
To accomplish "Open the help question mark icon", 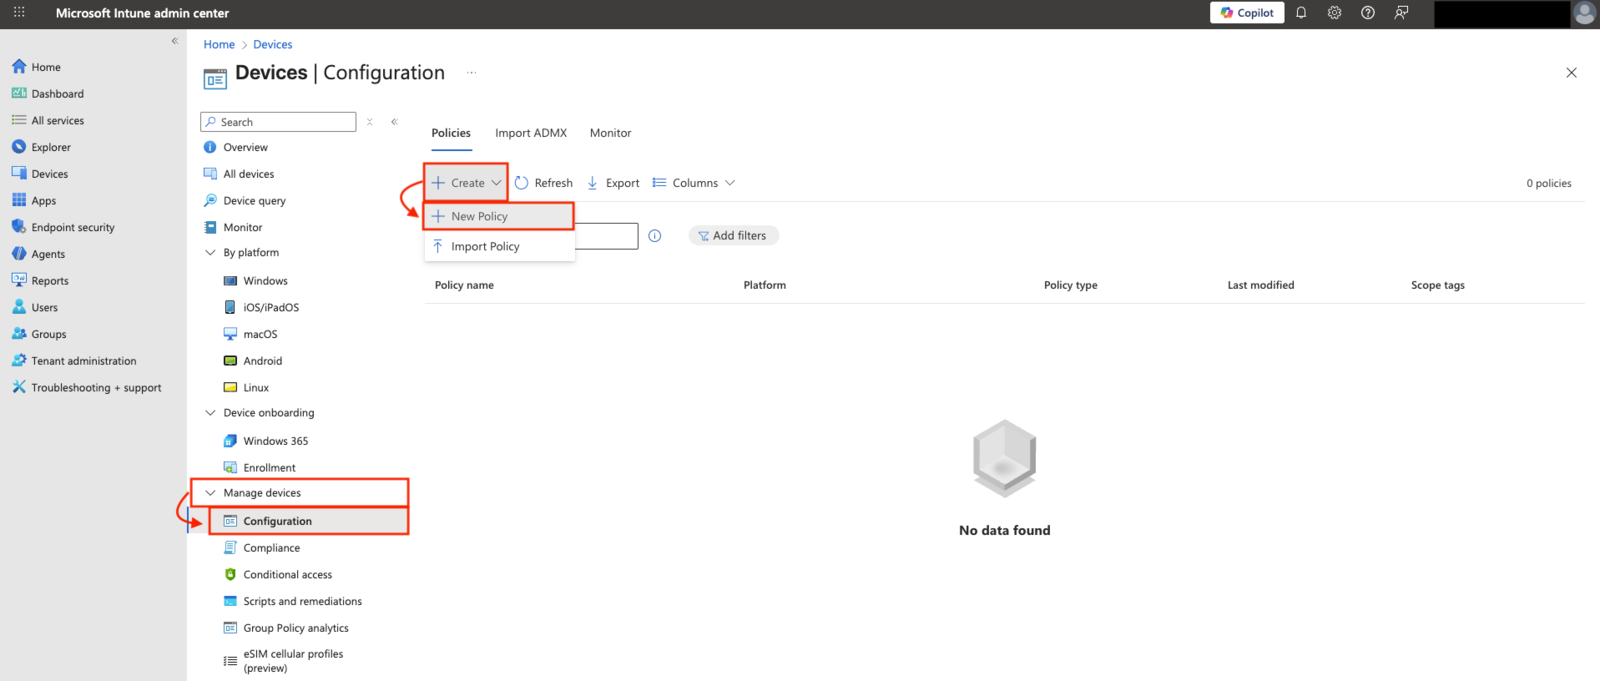I will tap(1368, 13).
